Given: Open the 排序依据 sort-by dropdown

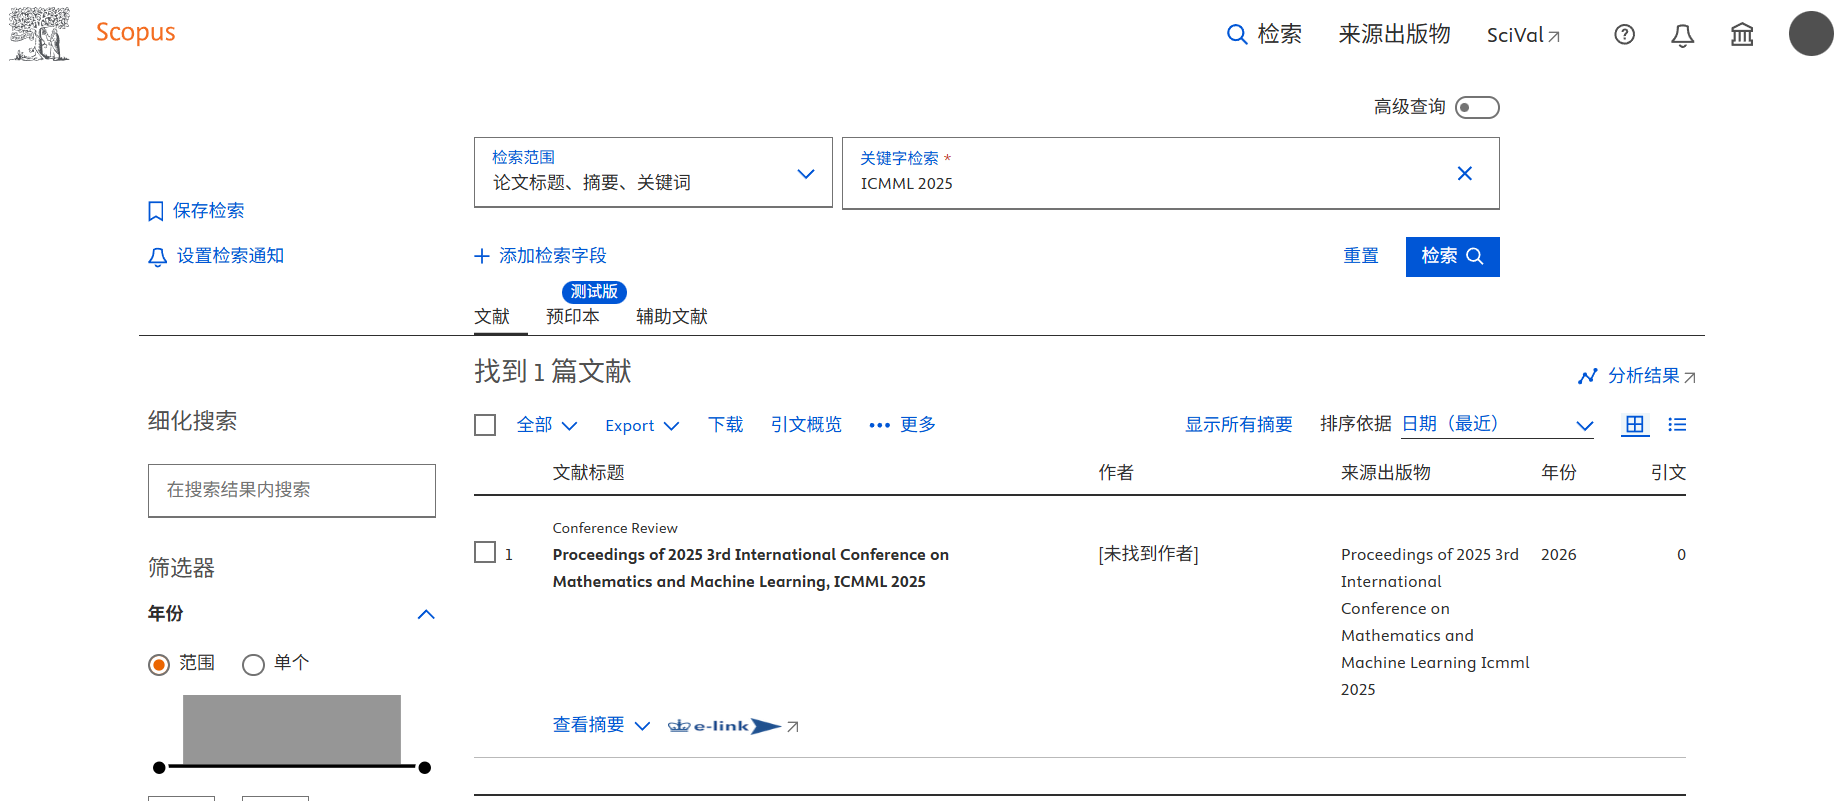Looking at the screenshot, I should pyautogui.click(x=1496, y=425).
